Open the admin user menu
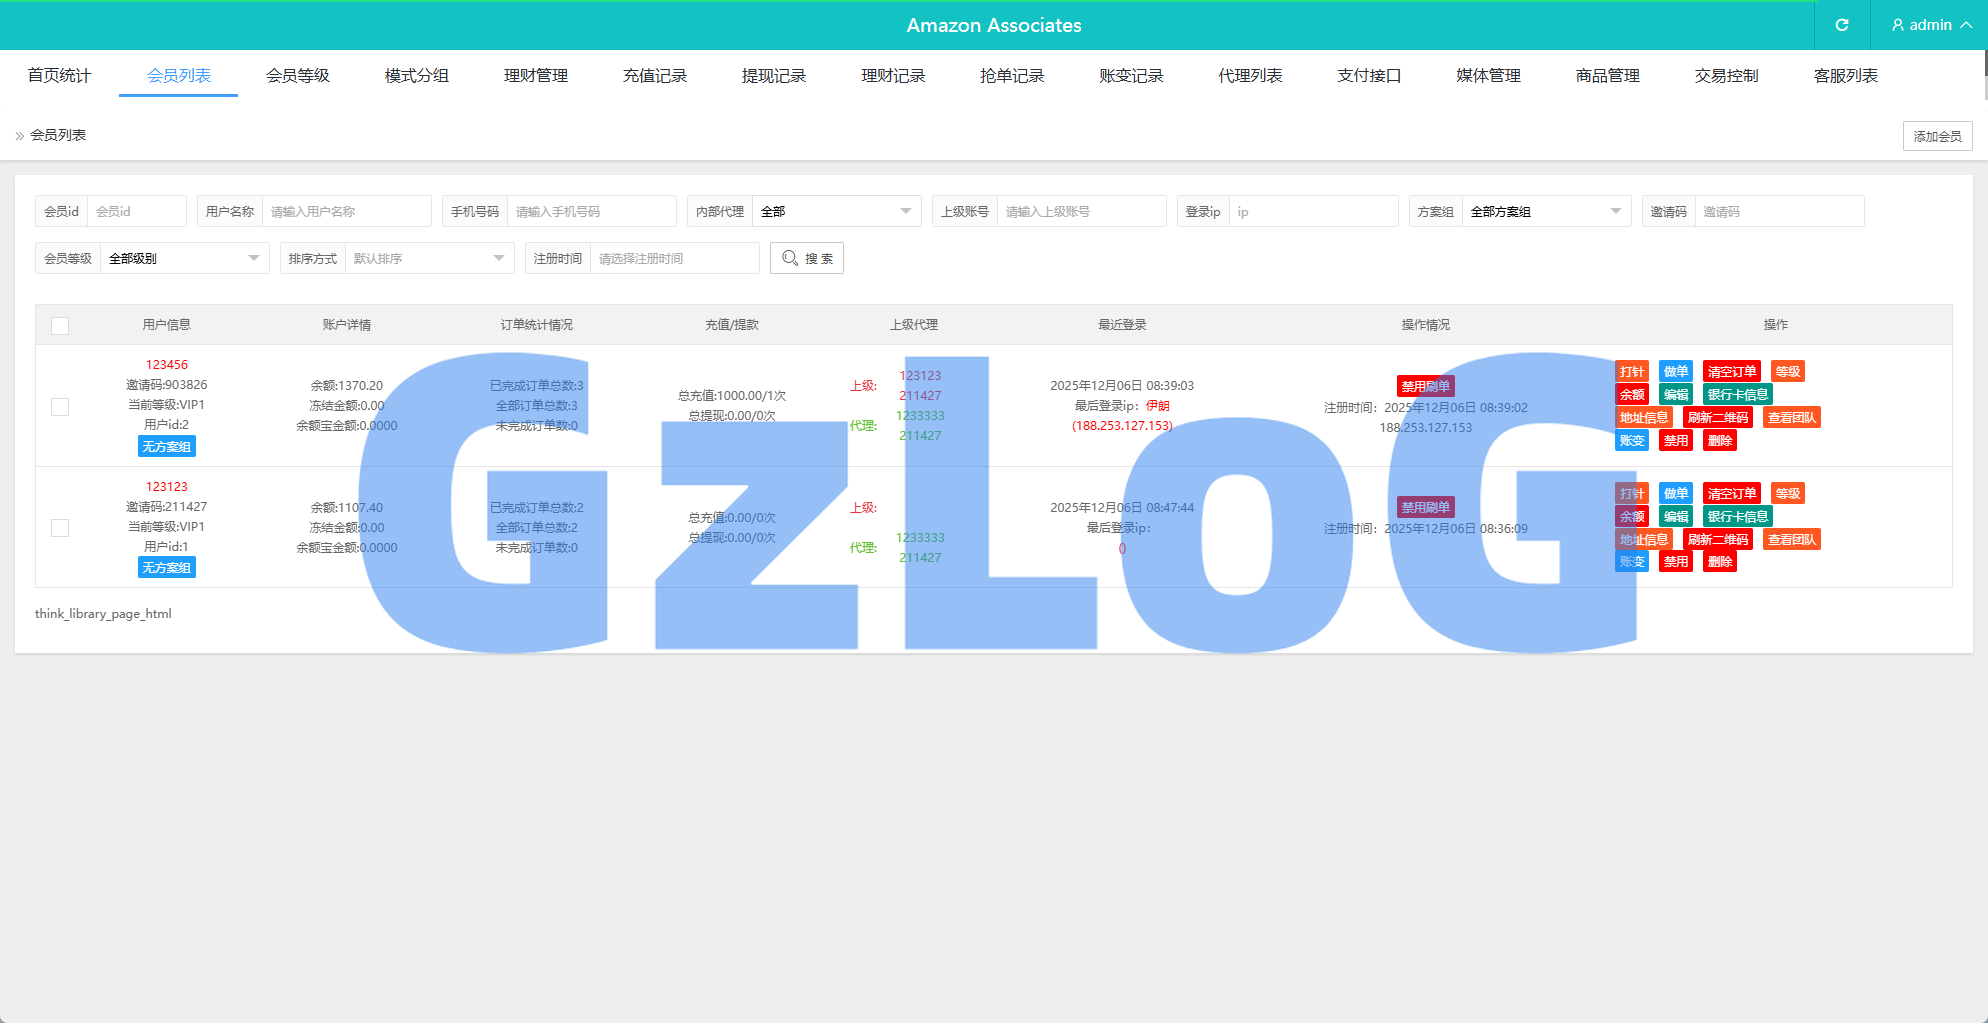The height and width of the screenshot is (1023, 1988). [x=1930, y=25]
